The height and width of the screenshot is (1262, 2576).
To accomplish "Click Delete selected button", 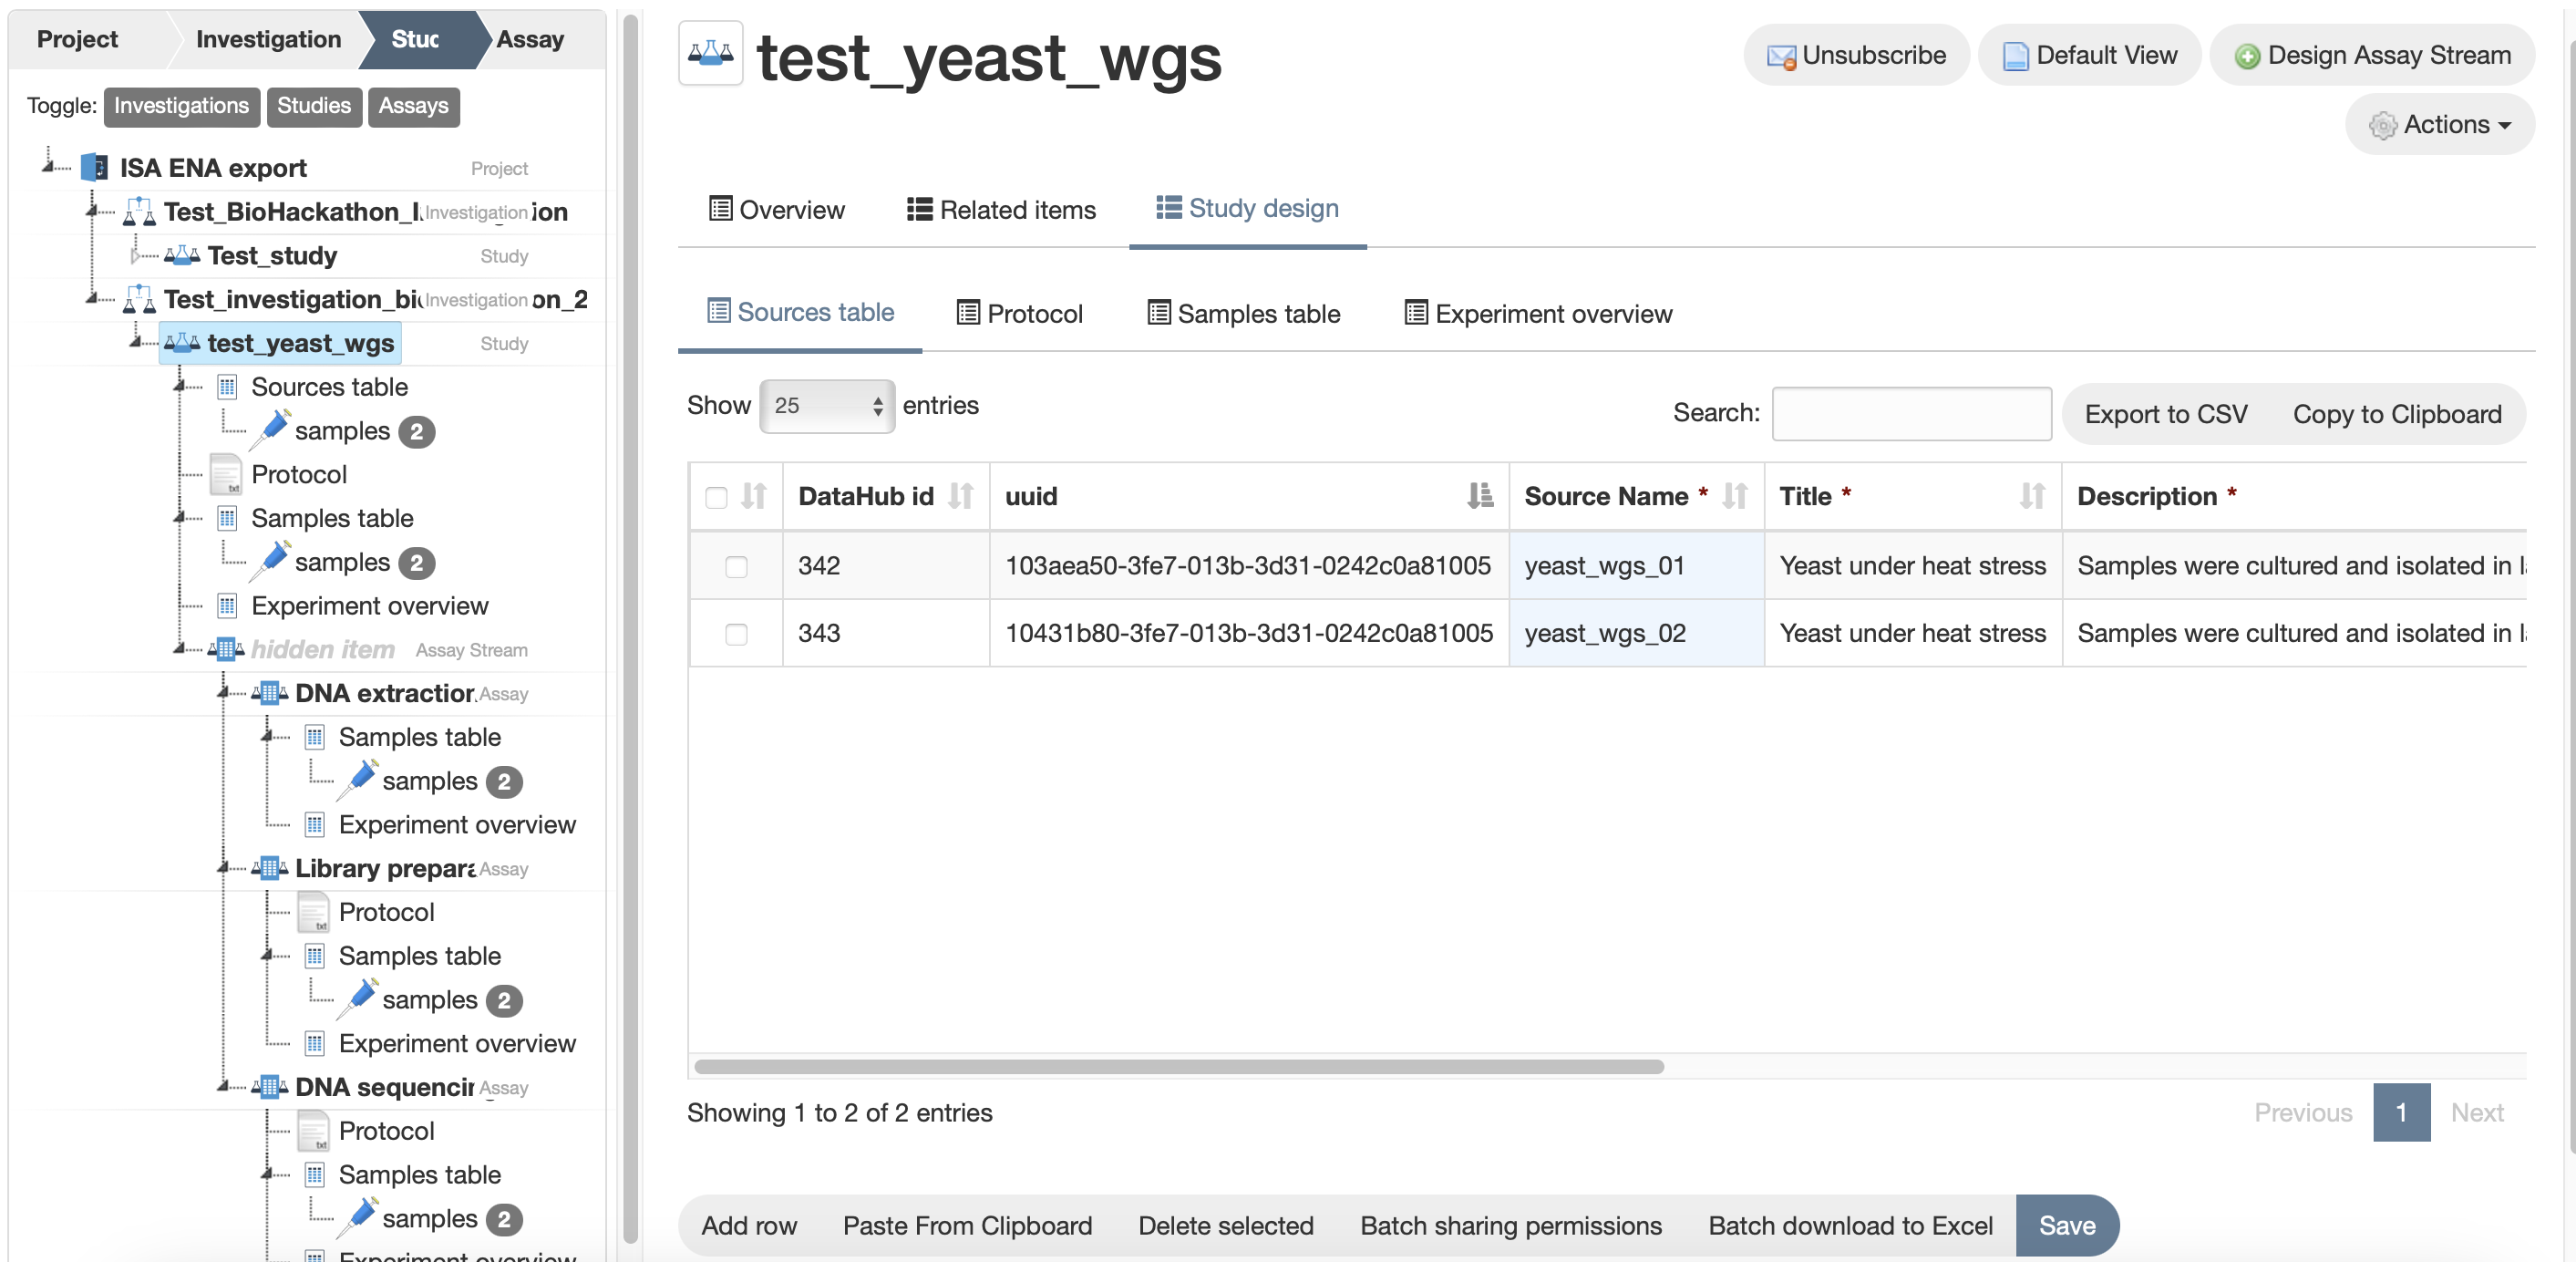I will pos(1226,1225).
